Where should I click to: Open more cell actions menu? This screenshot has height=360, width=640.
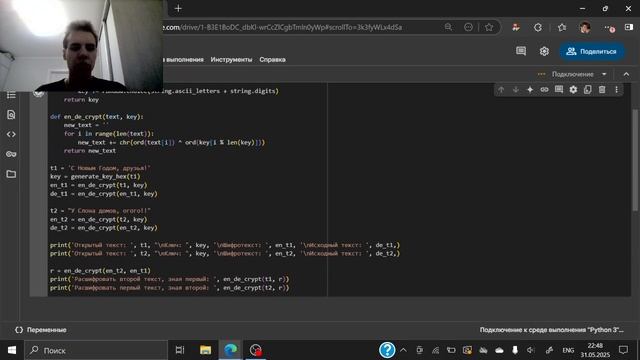616,90
